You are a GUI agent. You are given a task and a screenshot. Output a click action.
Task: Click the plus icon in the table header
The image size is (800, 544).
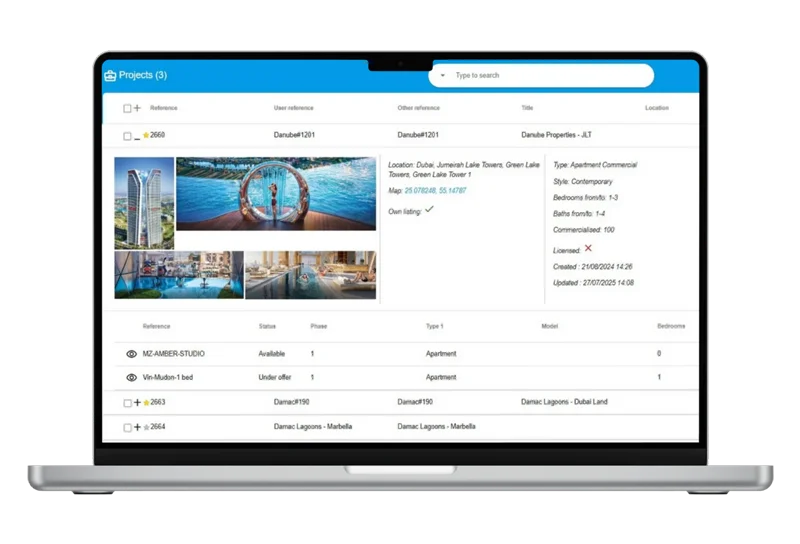point(137,108)
